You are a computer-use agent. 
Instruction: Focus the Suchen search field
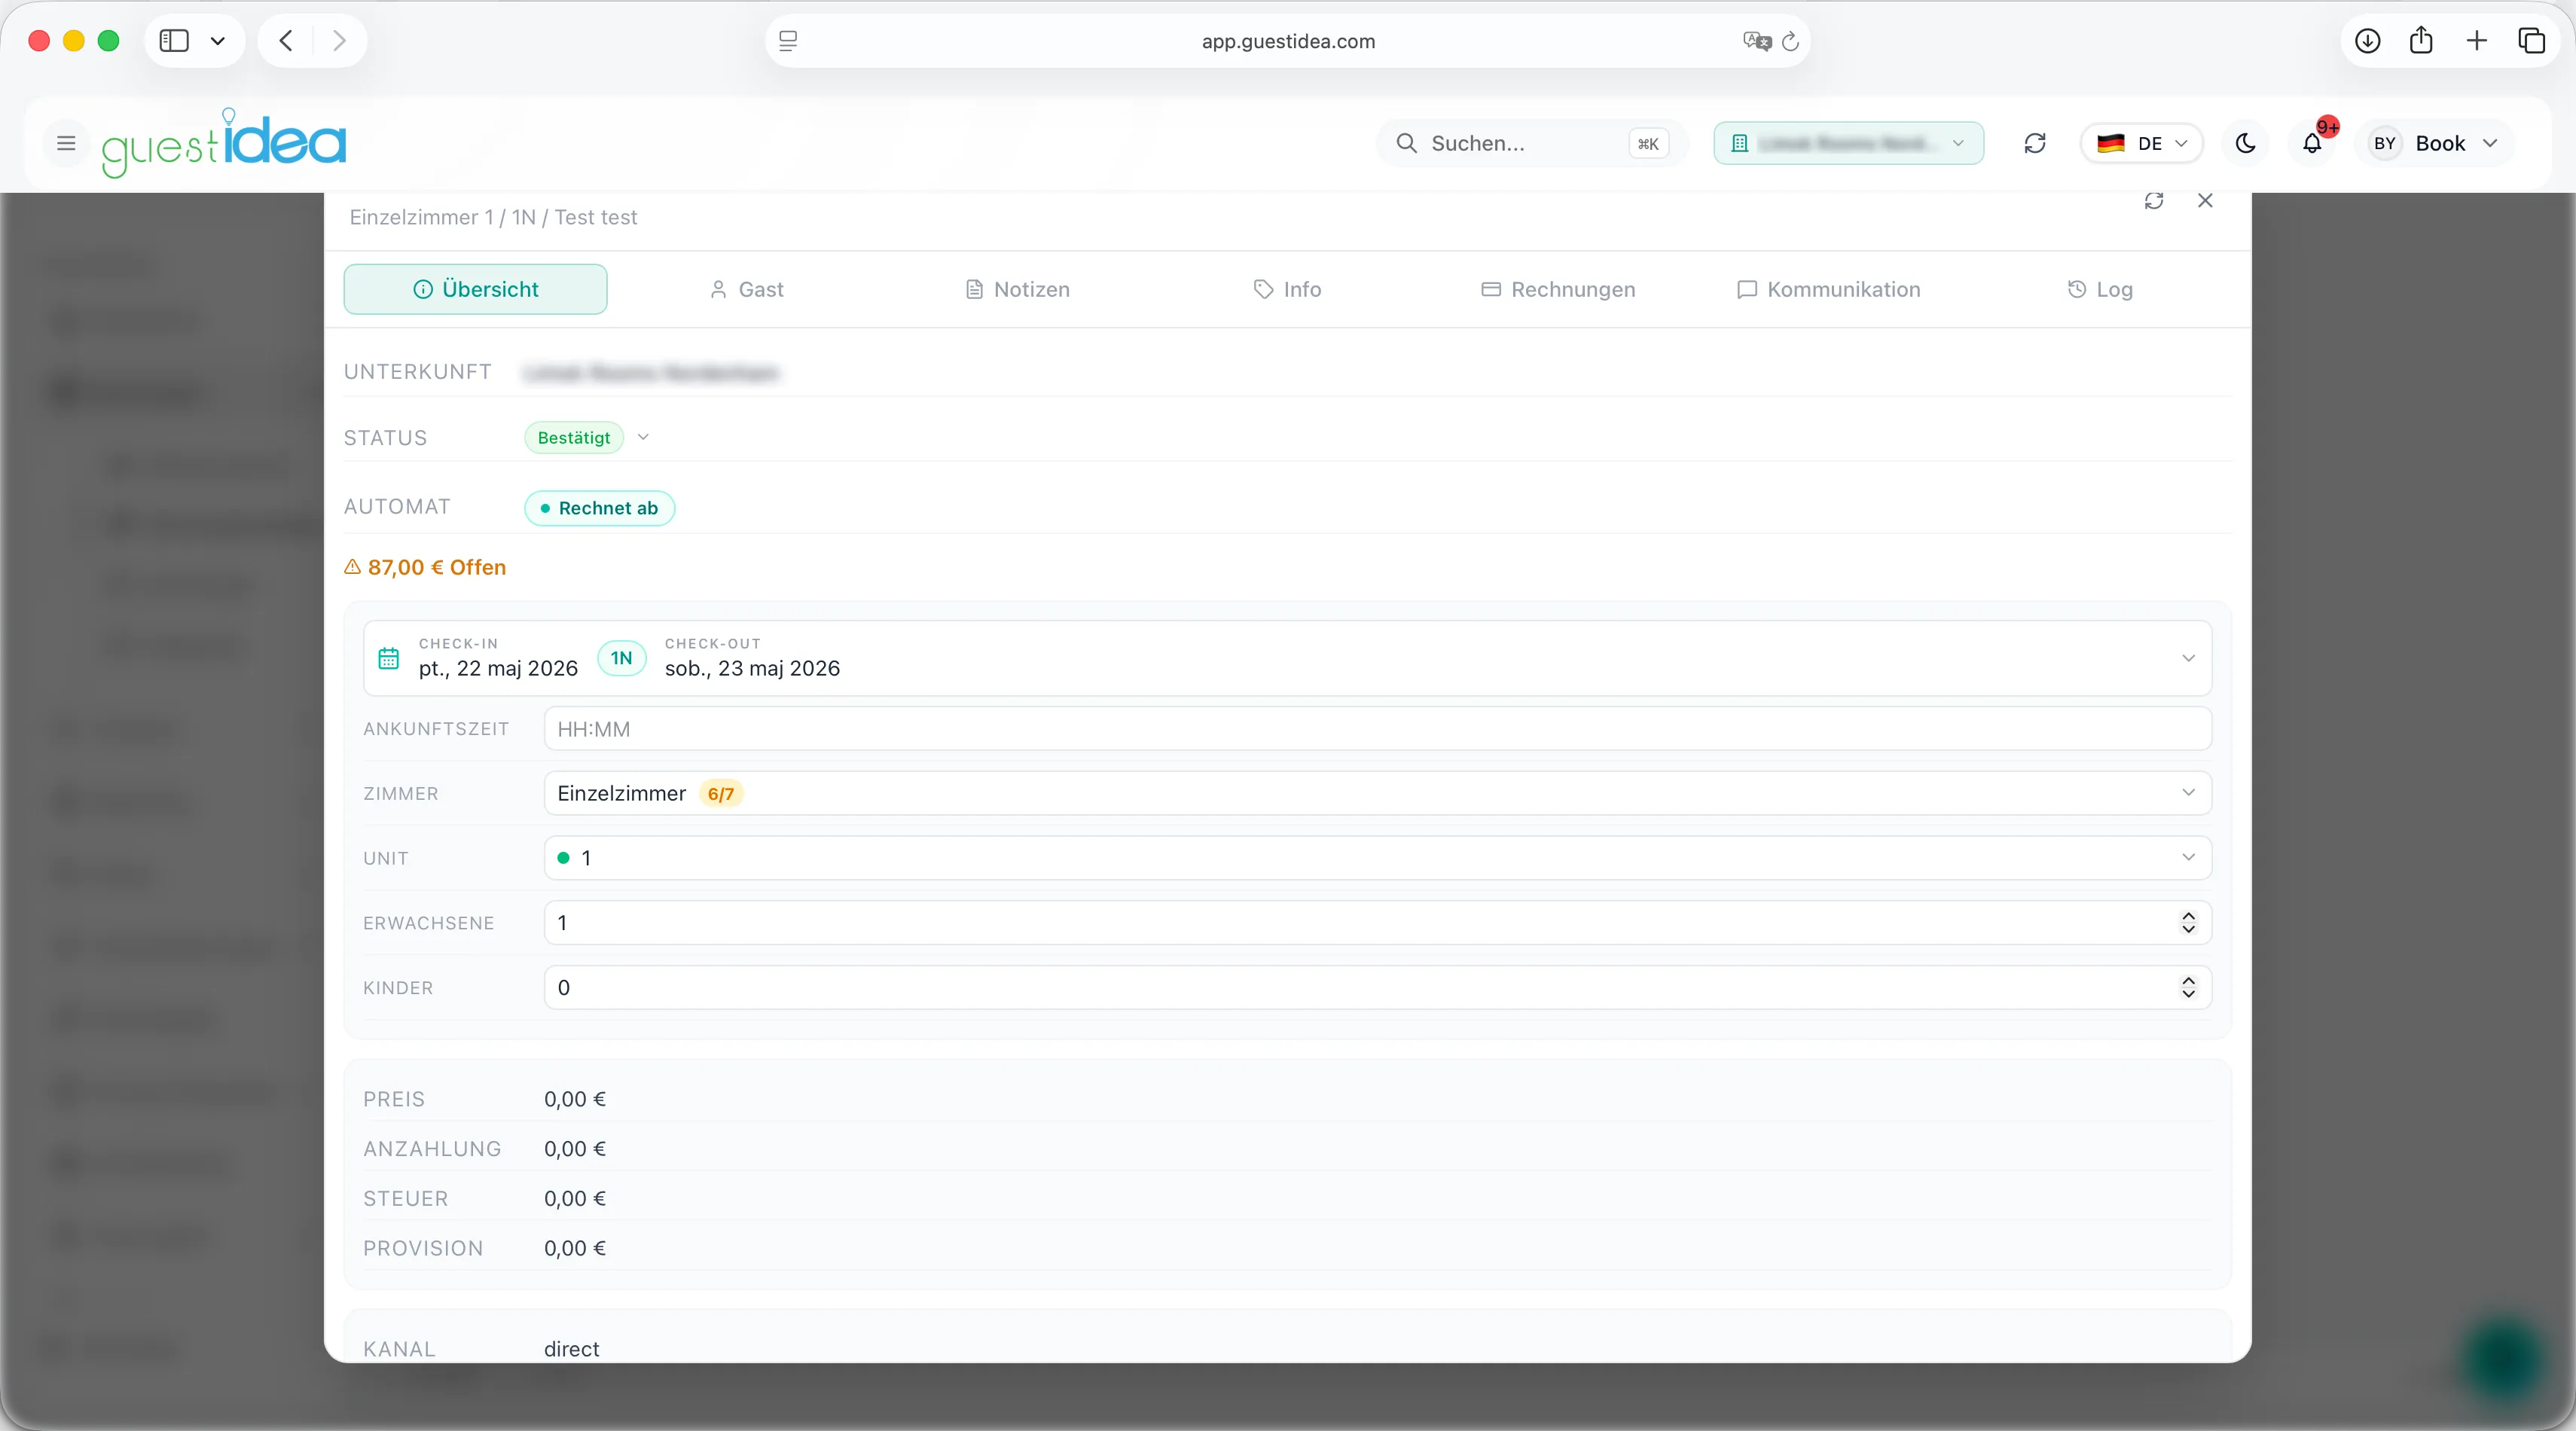1531,143
